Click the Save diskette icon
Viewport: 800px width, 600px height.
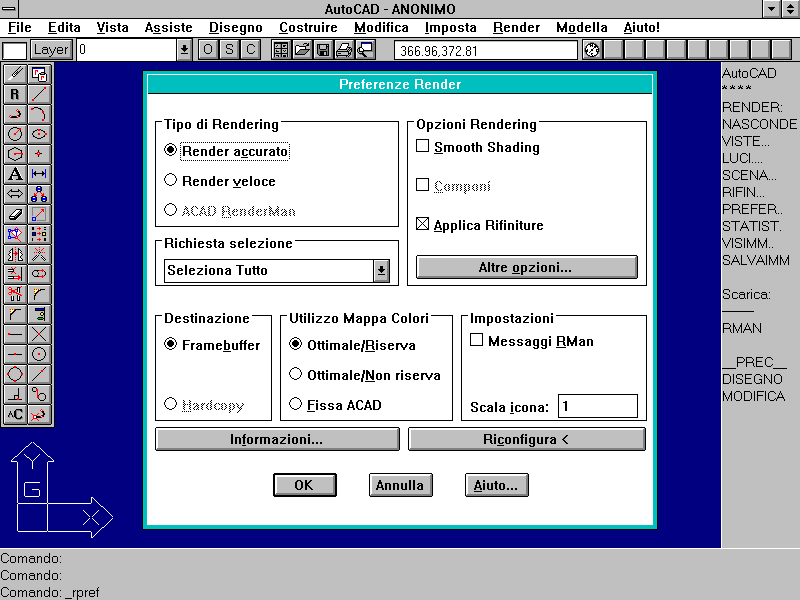pyautogui.click(x=323, y=50)
